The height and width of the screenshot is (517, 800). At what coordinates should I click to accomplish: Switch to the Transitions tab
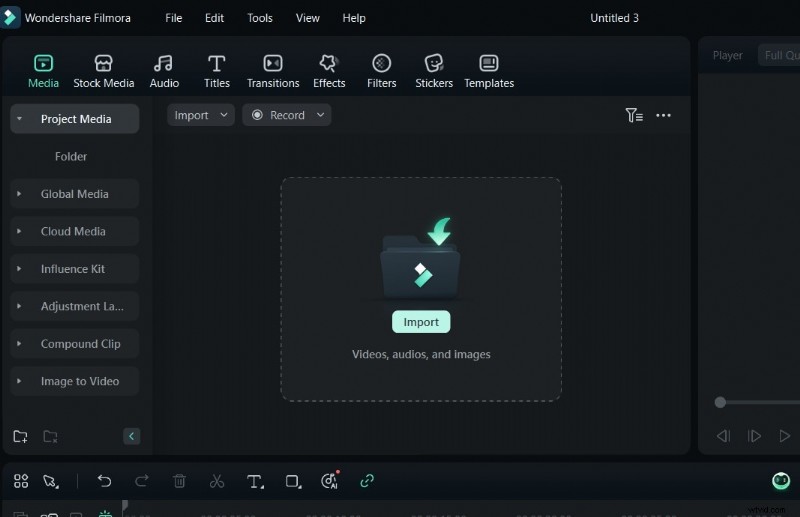point(273,71)
